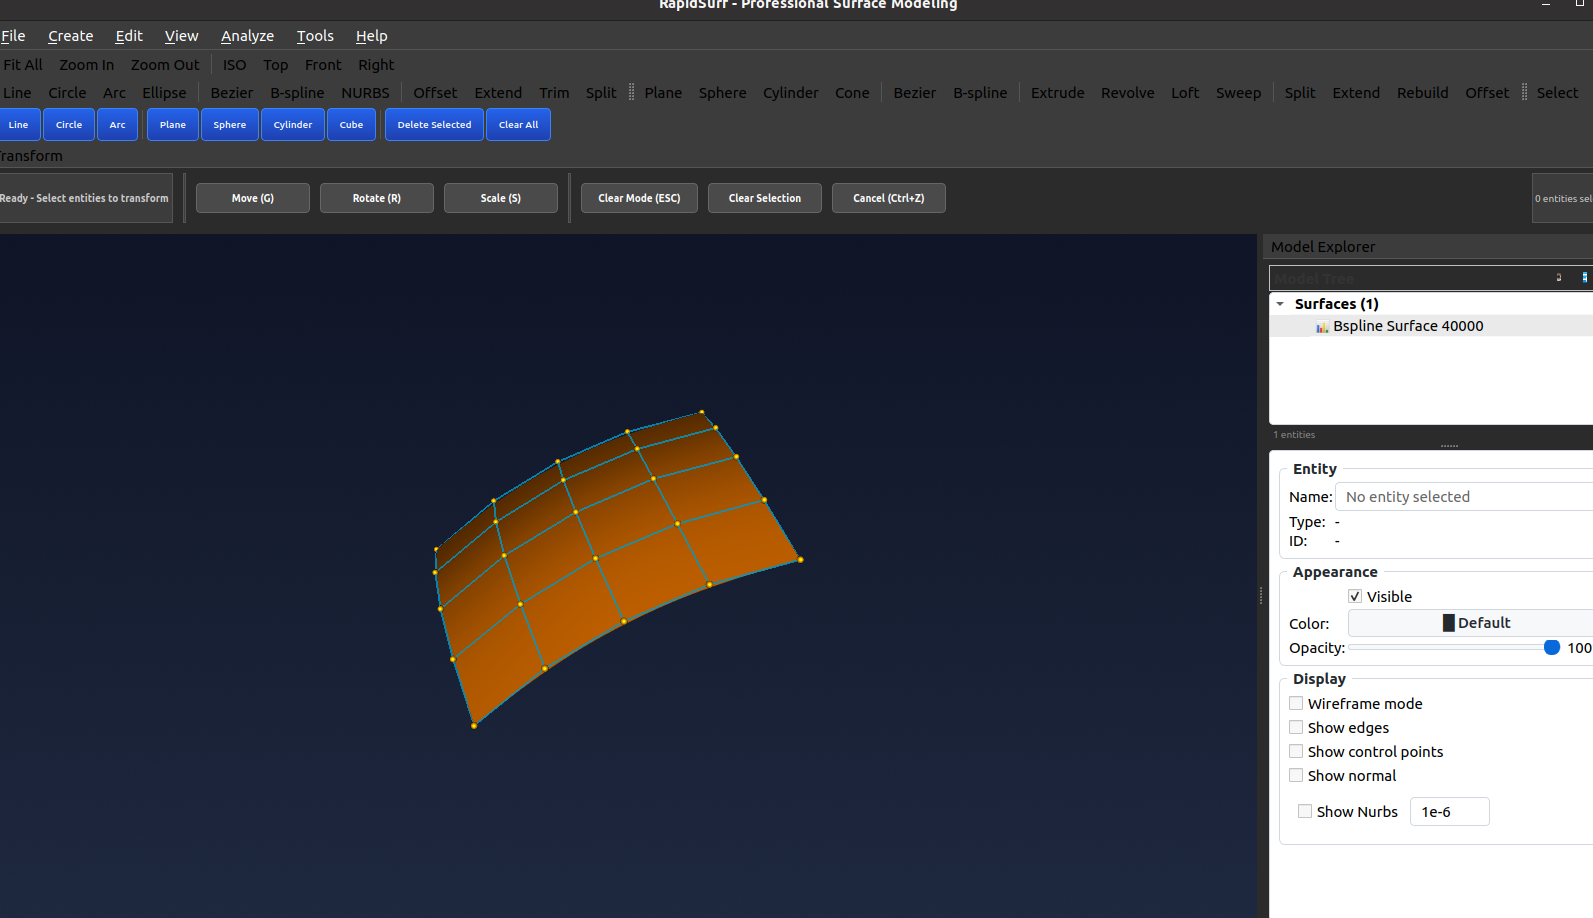The height and width of the screenshot is (918, 1593).
Task: Open the Tools menu
Action: tap(315, 36)
